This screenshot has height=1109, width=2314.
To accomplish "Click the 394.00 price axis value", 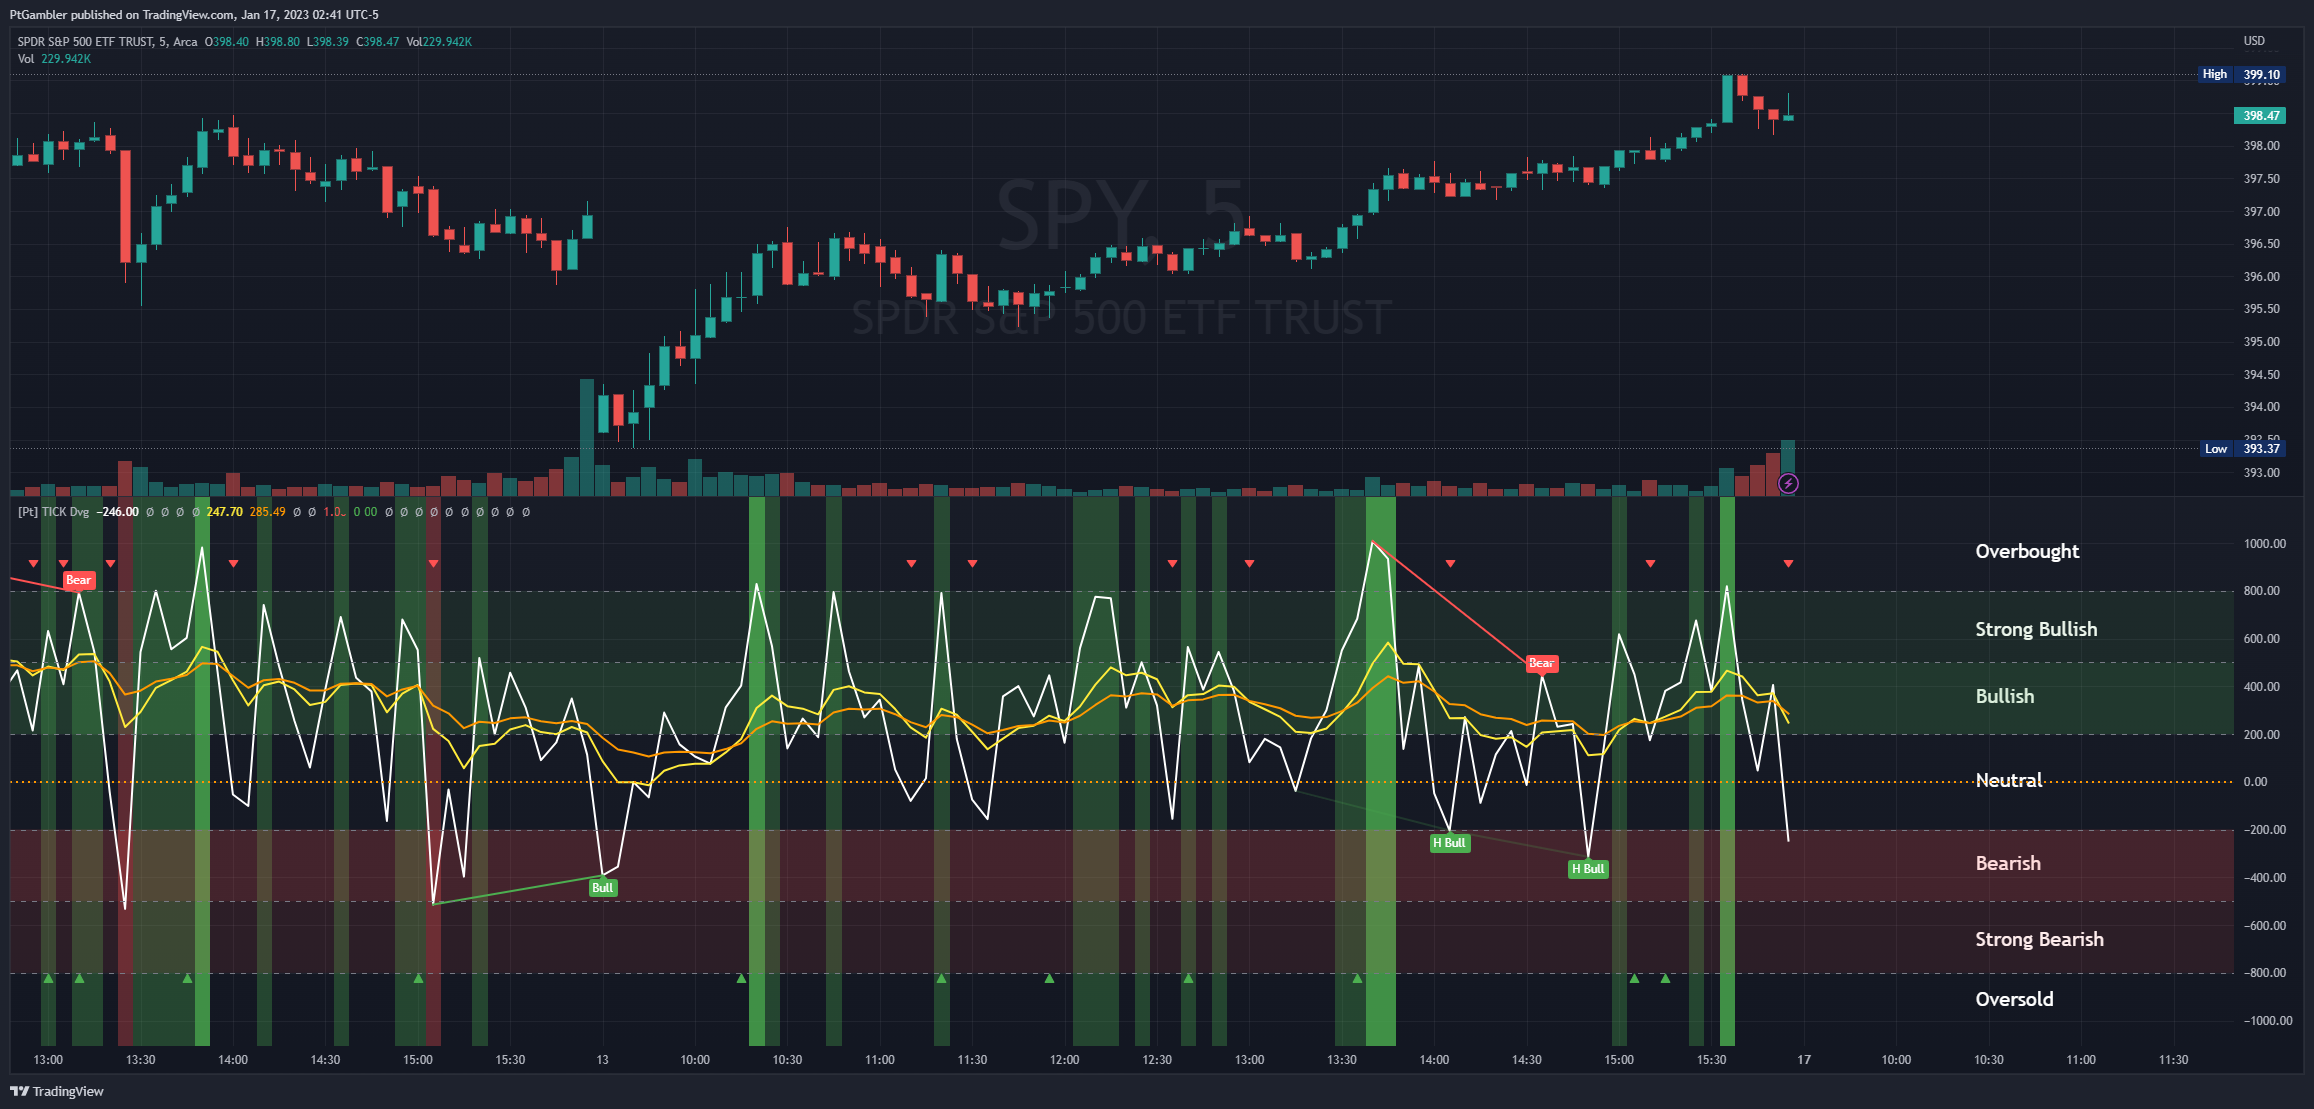I will (2261, 407).
